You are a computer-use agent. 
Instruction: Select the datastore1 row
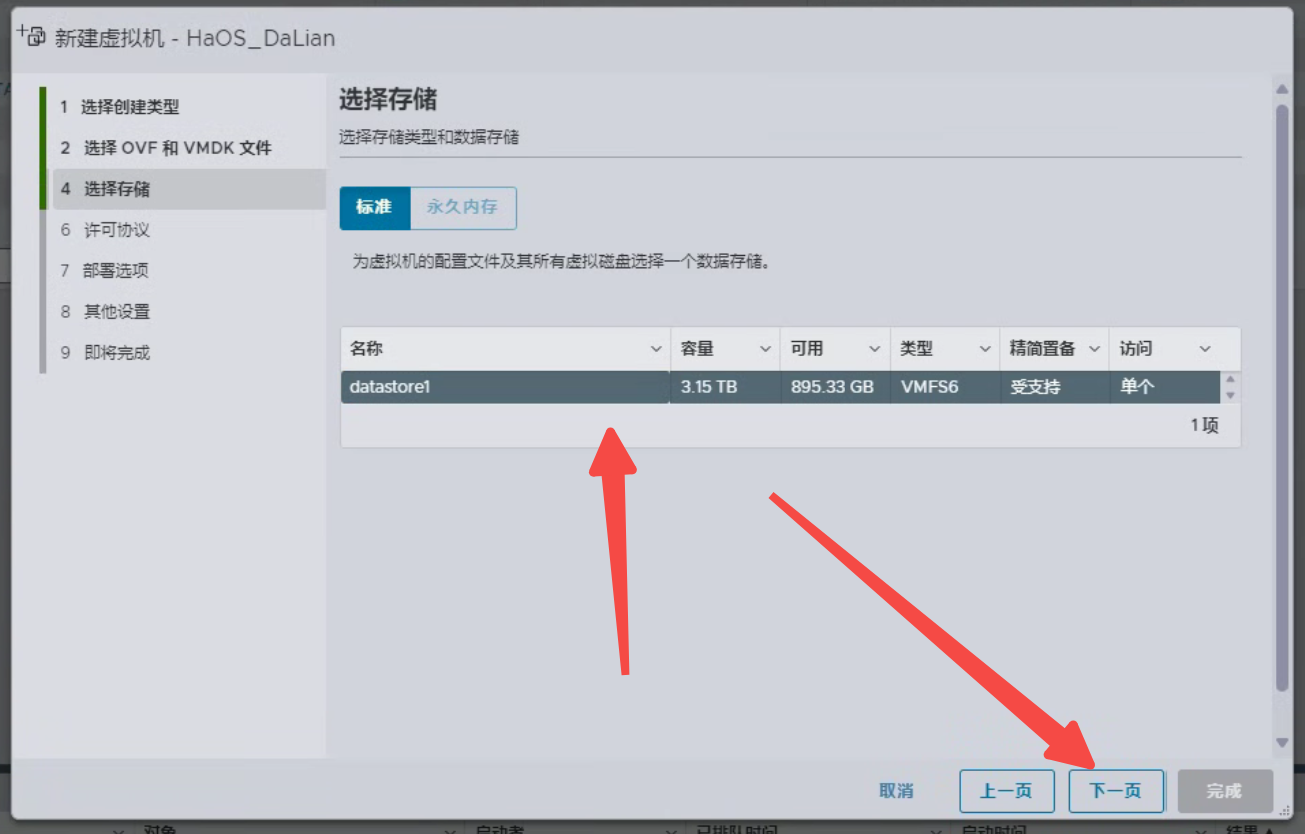pos(505,387)
